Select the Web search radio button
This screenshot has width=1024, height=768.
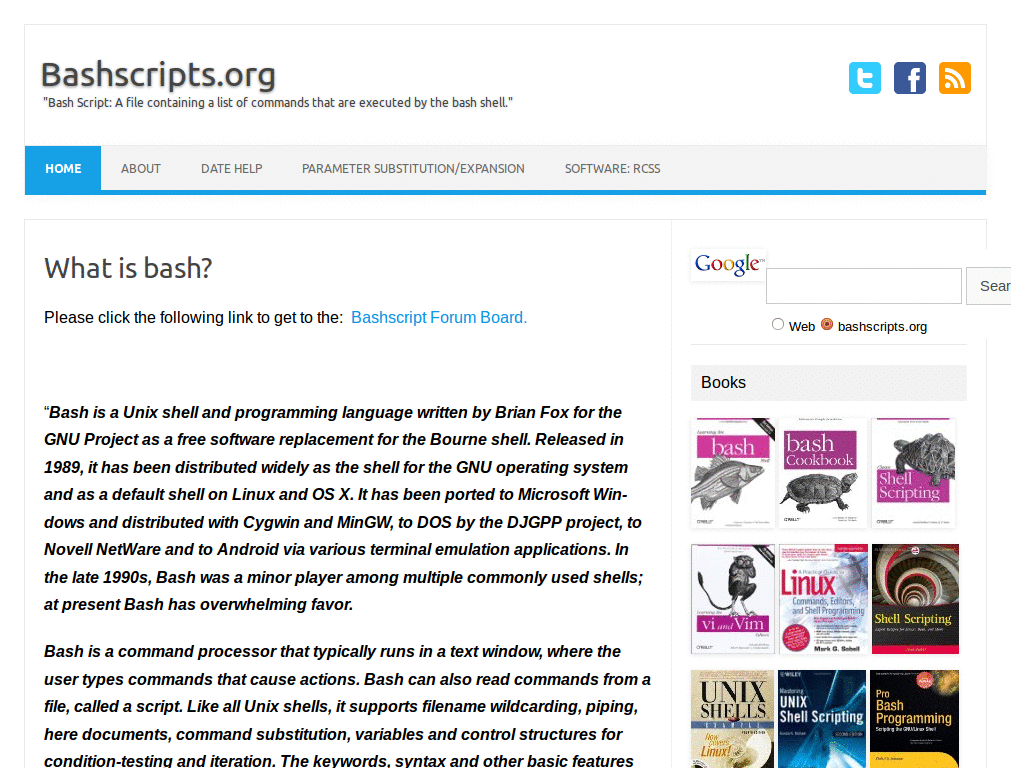pyautogui.click(x=777, y=325)
